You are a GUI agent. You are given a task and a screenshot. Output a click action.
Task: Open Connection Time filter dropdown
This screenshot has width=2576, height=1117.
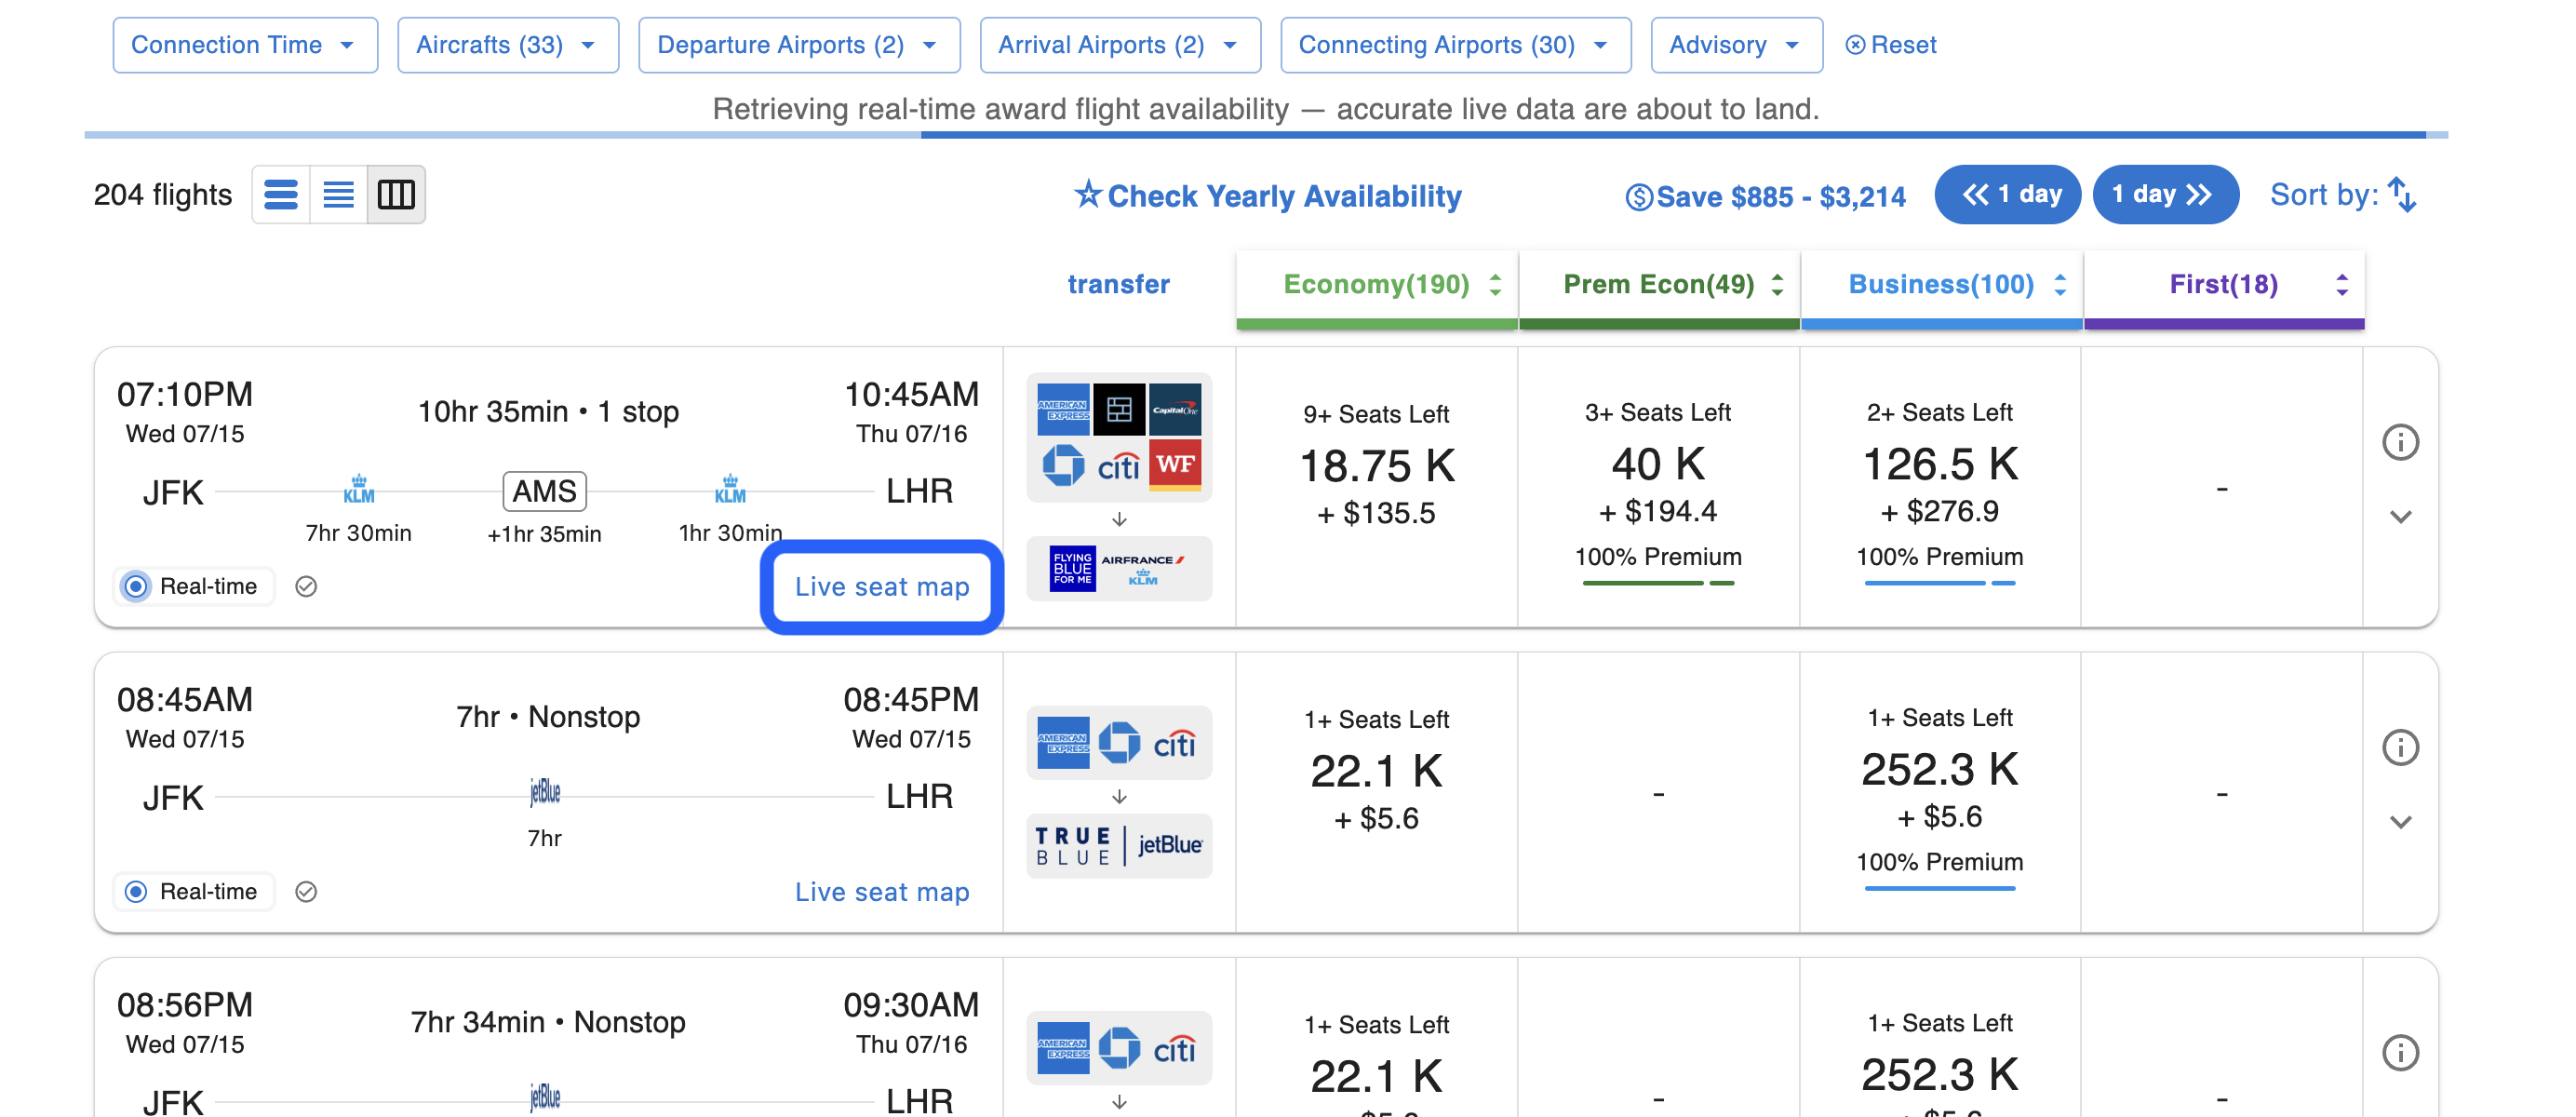point(245,45)
